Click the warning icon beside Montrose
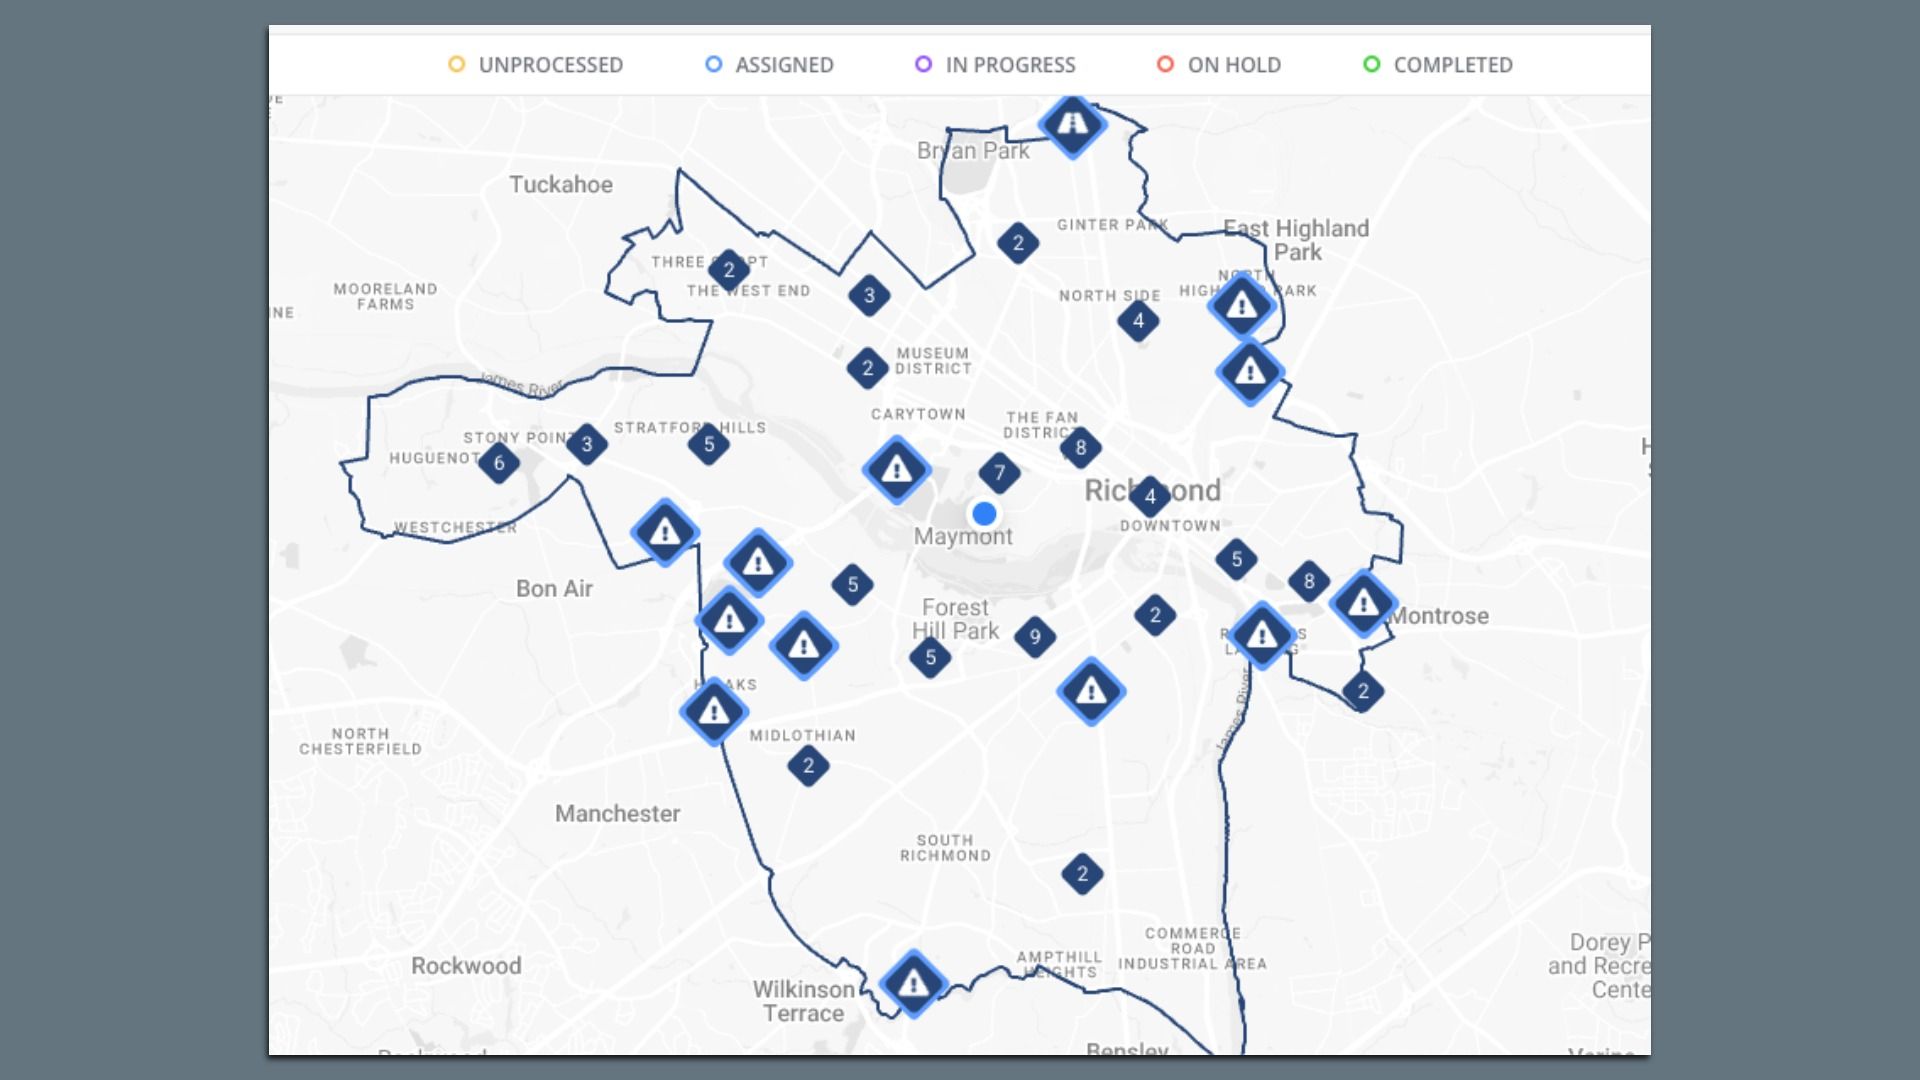Screen dimensions: 1920x1080 1362,604
